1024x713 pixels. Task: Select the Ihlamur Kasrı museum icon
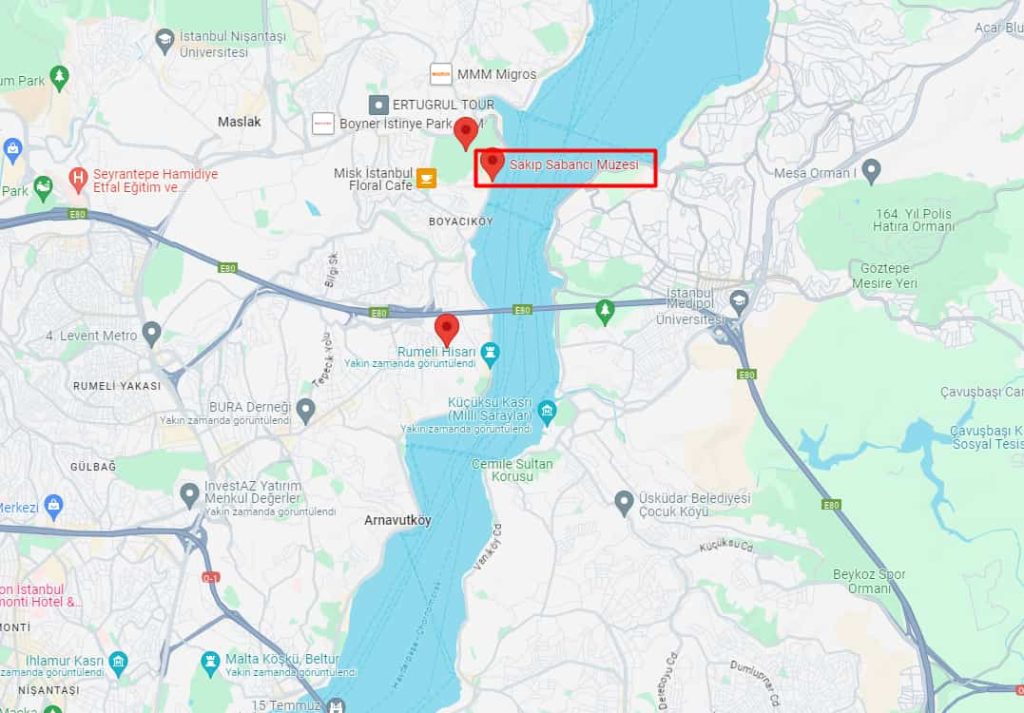click(x=118, y=663)
